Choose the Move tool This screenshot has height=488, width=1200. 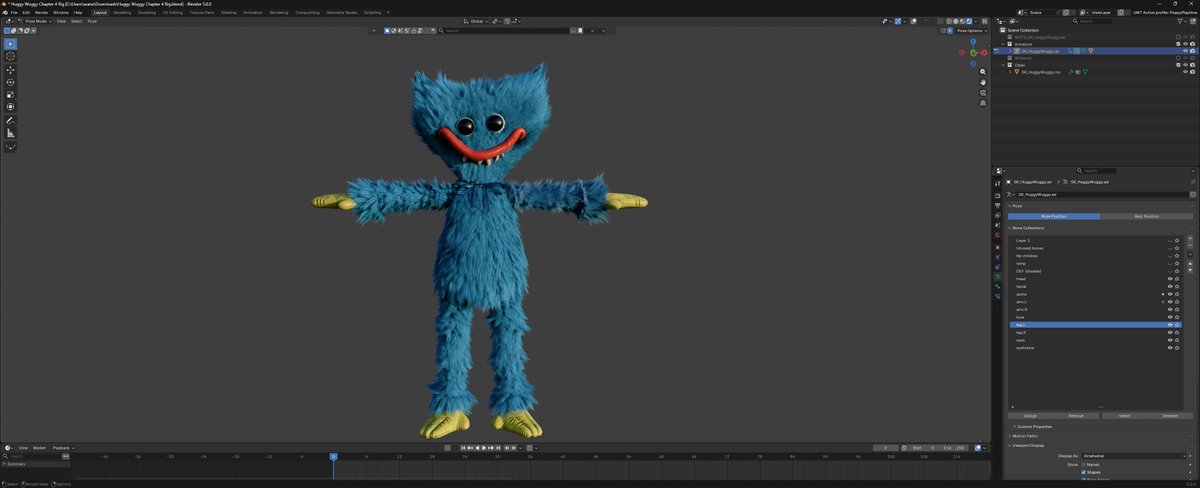click(x=11, y=70)
